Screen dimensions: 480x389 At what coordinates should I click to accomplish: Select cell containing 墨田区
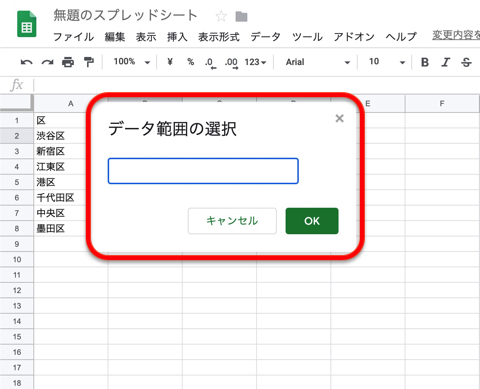[71, 229]
